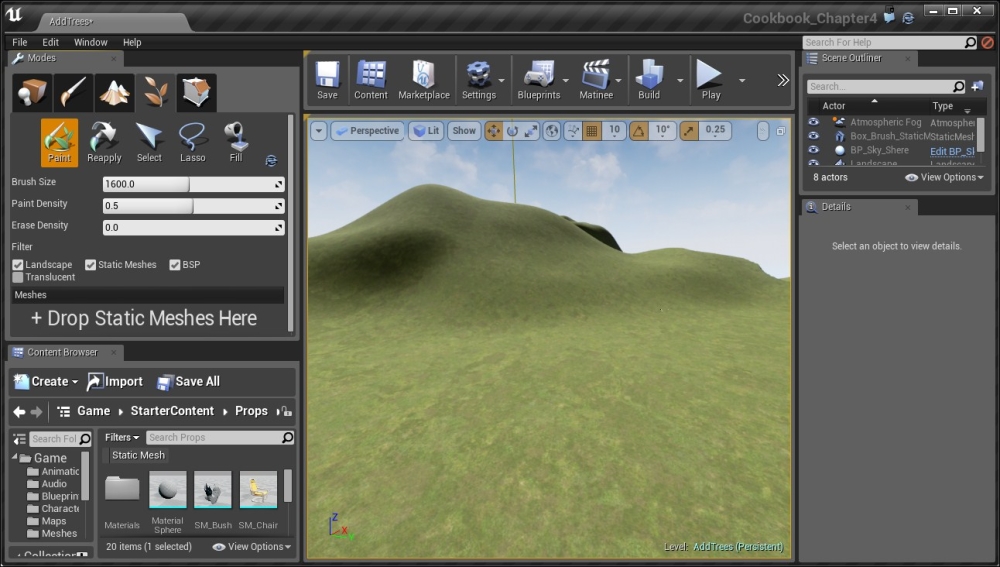Click the Build toolbar icon
This screenshot has width=1000, height=567.
pyautogui.click(x=649, y=80)
